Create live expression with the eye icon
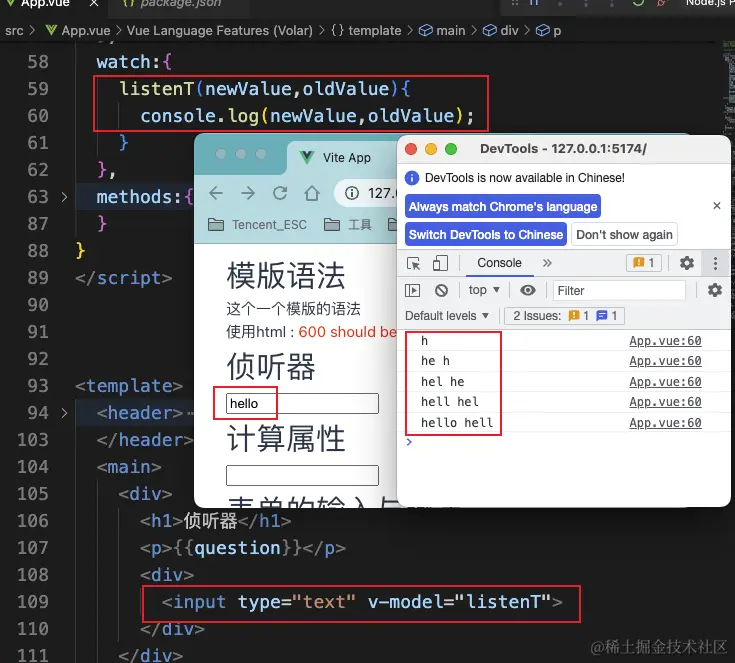This screenshot has width=735, height=663. click(x=528, y=290)
